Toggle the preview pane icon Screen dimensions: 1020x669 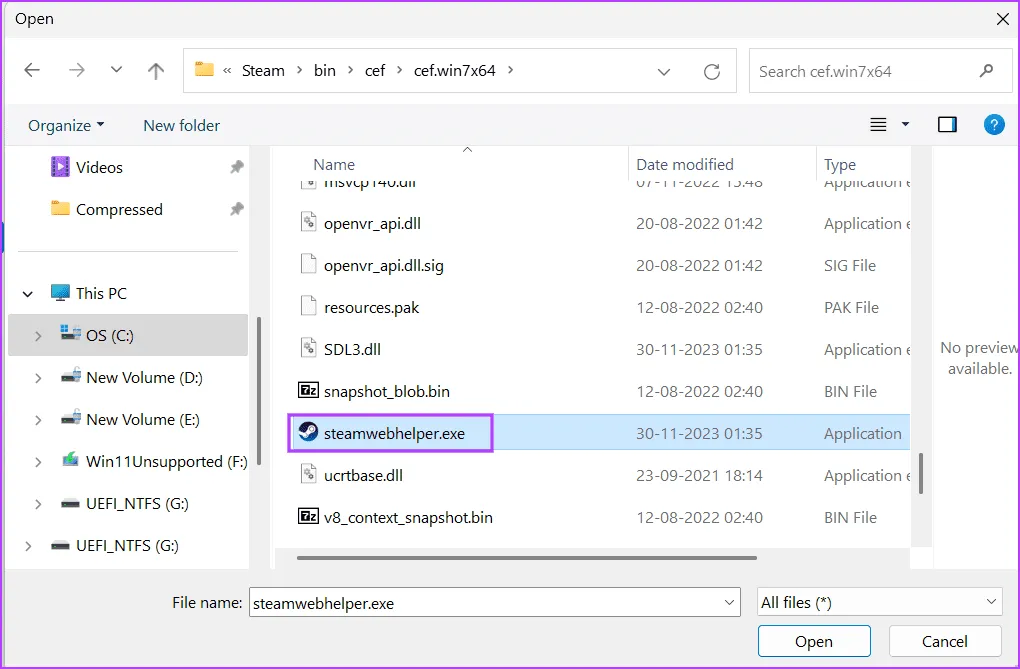point(947,125)
